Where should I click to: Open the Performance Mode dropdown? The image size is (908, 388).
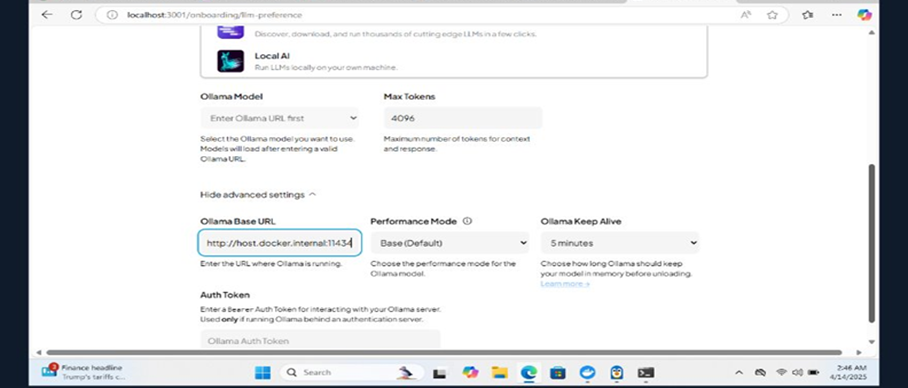(450, 243)
